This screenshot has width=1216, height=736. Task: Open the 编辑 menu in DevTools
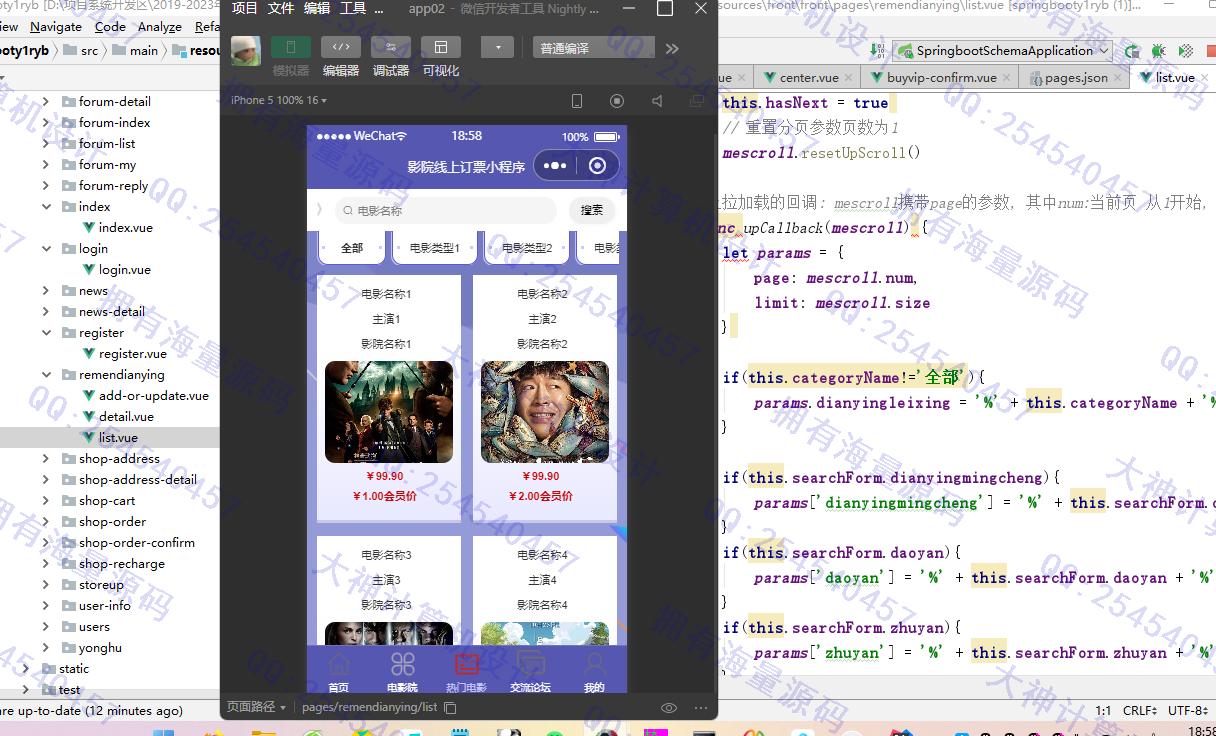tap(317, 8)
